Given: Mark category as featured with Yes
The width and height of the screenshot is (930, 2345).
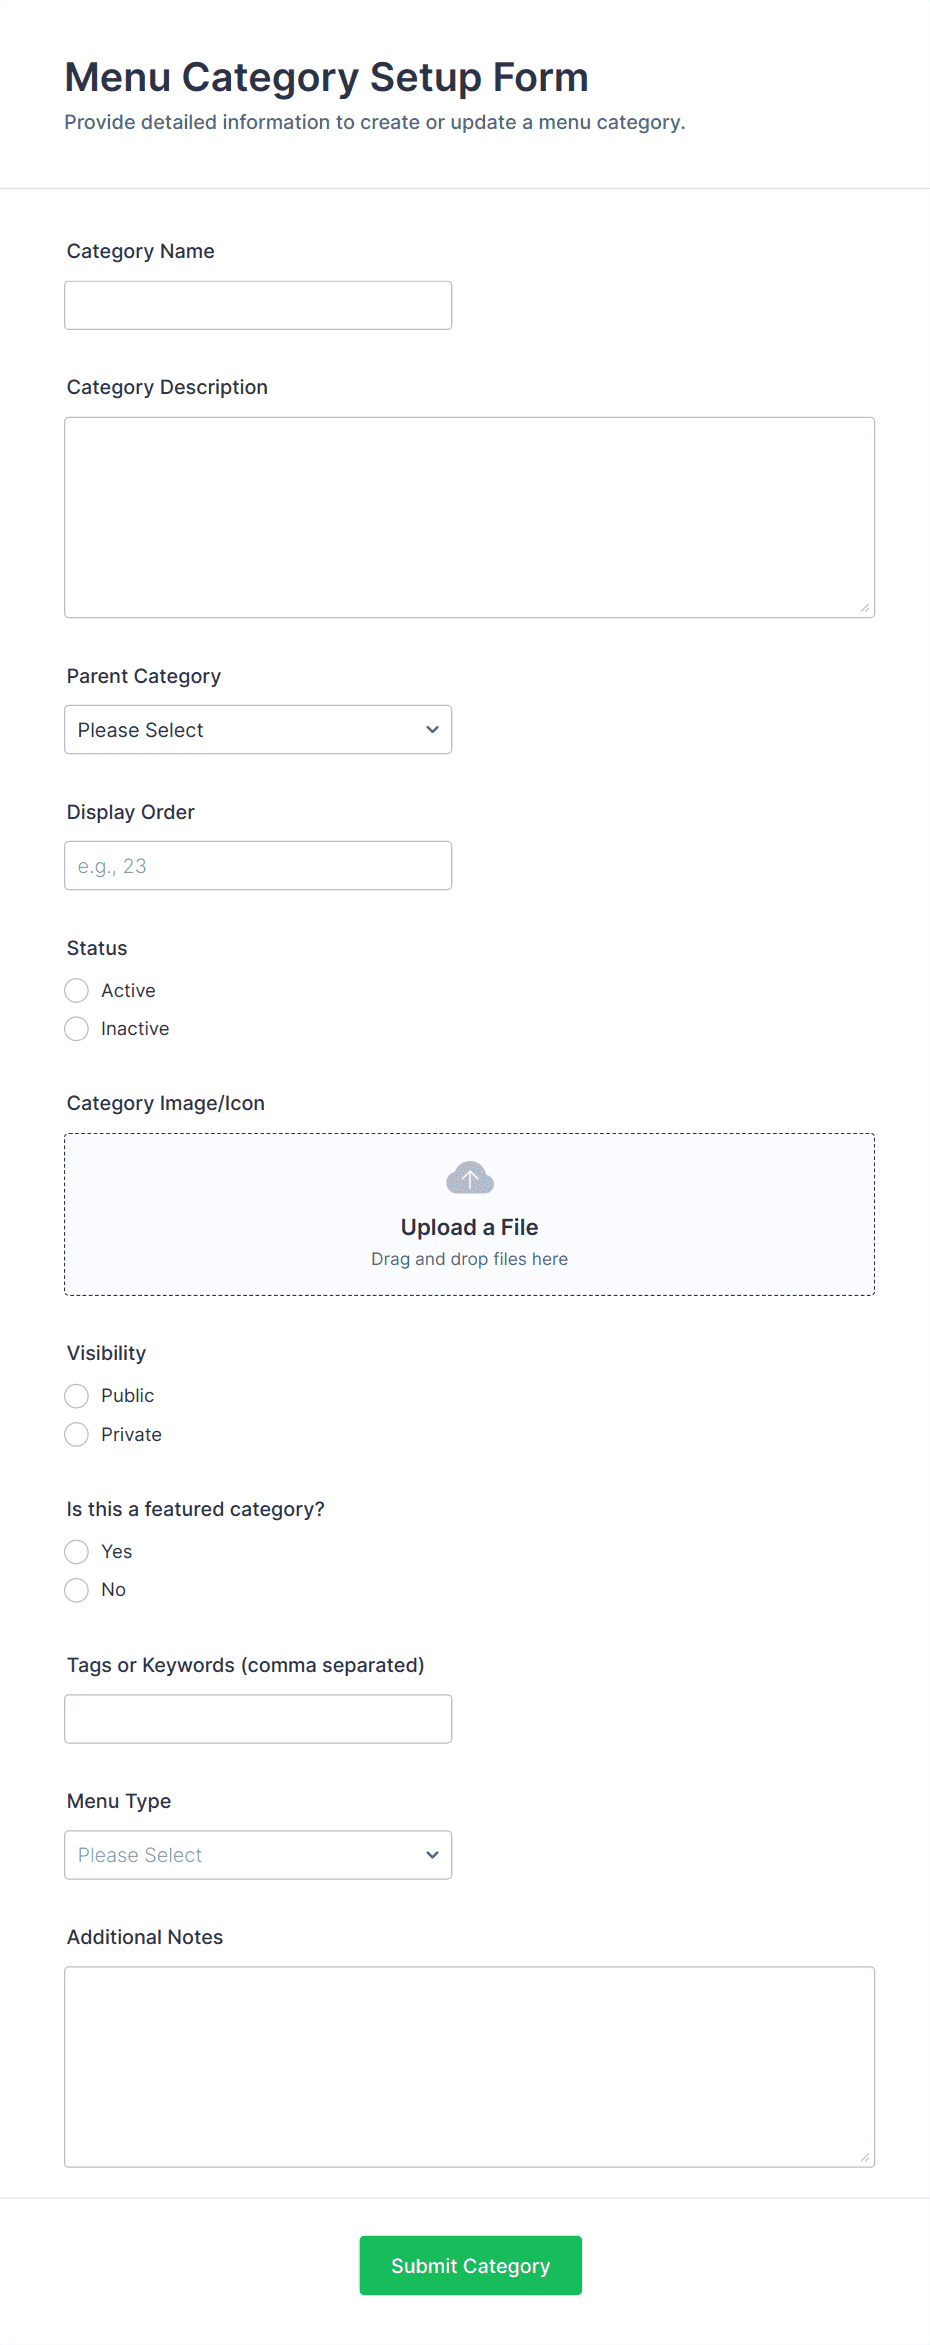Looking at the screenshot, I should pos(77,1552).
